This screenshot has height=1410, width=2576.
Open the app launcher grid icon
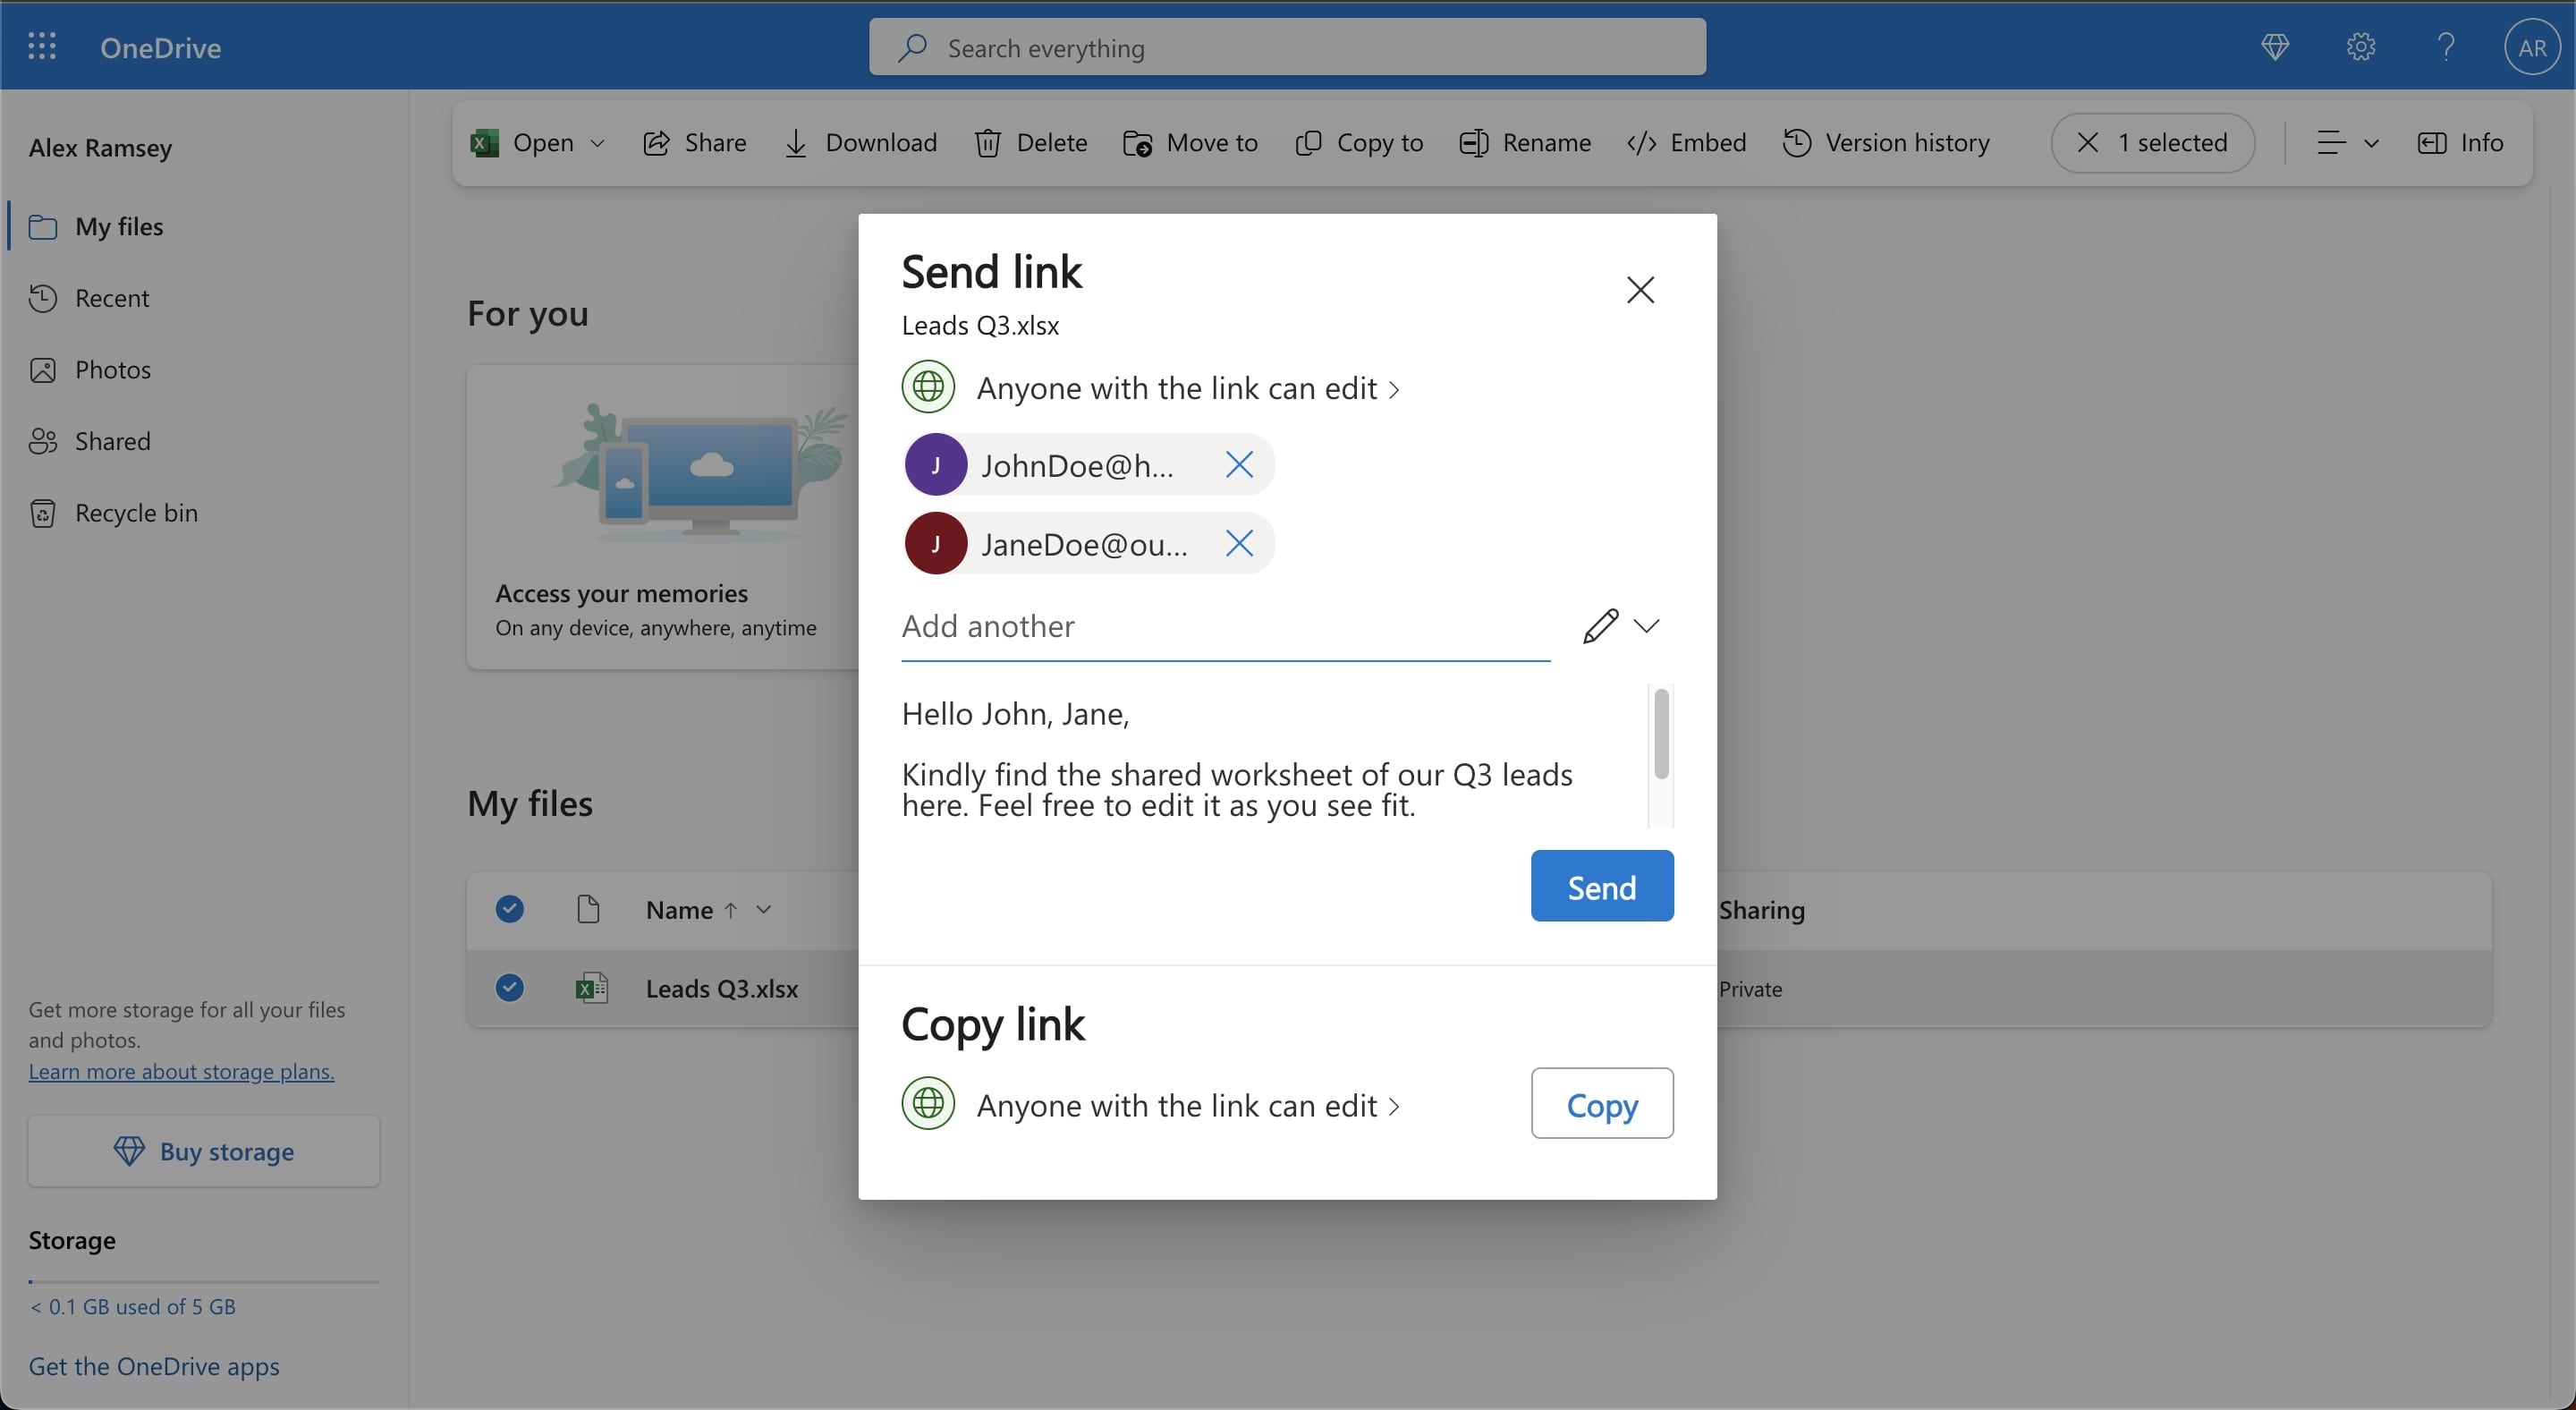coord(41,47)
